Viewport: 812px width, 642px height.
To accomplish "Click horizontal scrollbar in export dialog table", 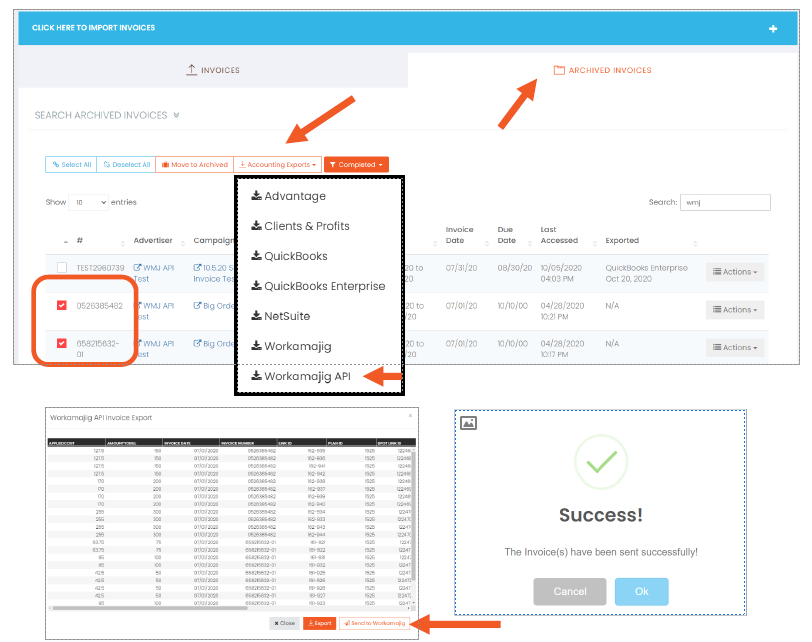I will coord(150,608).
